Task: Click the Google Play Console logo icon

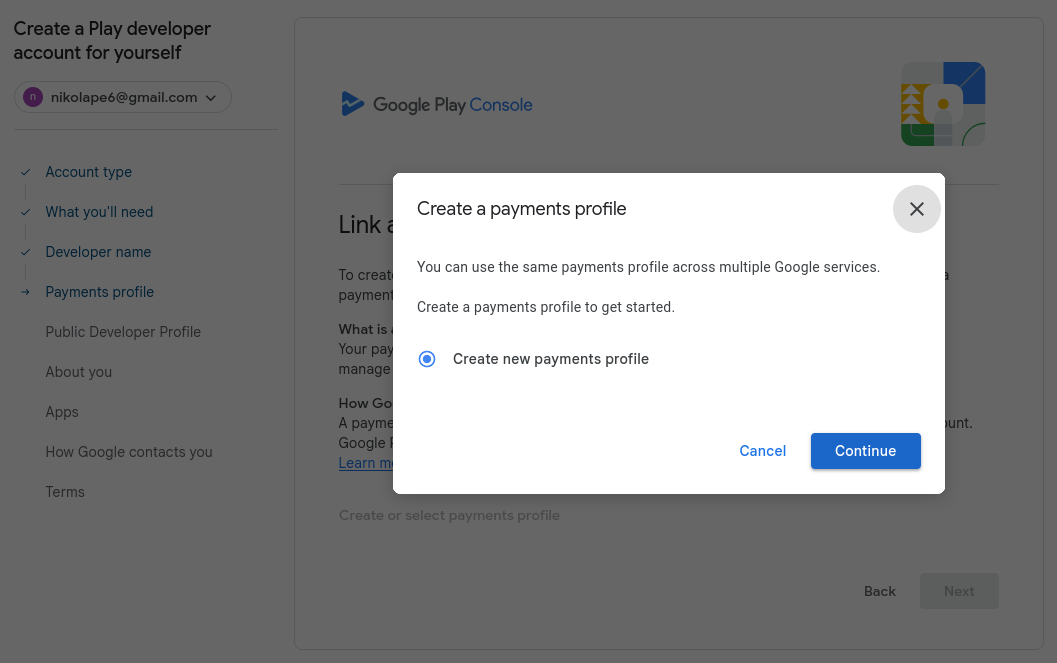Action: pos(352,104)
